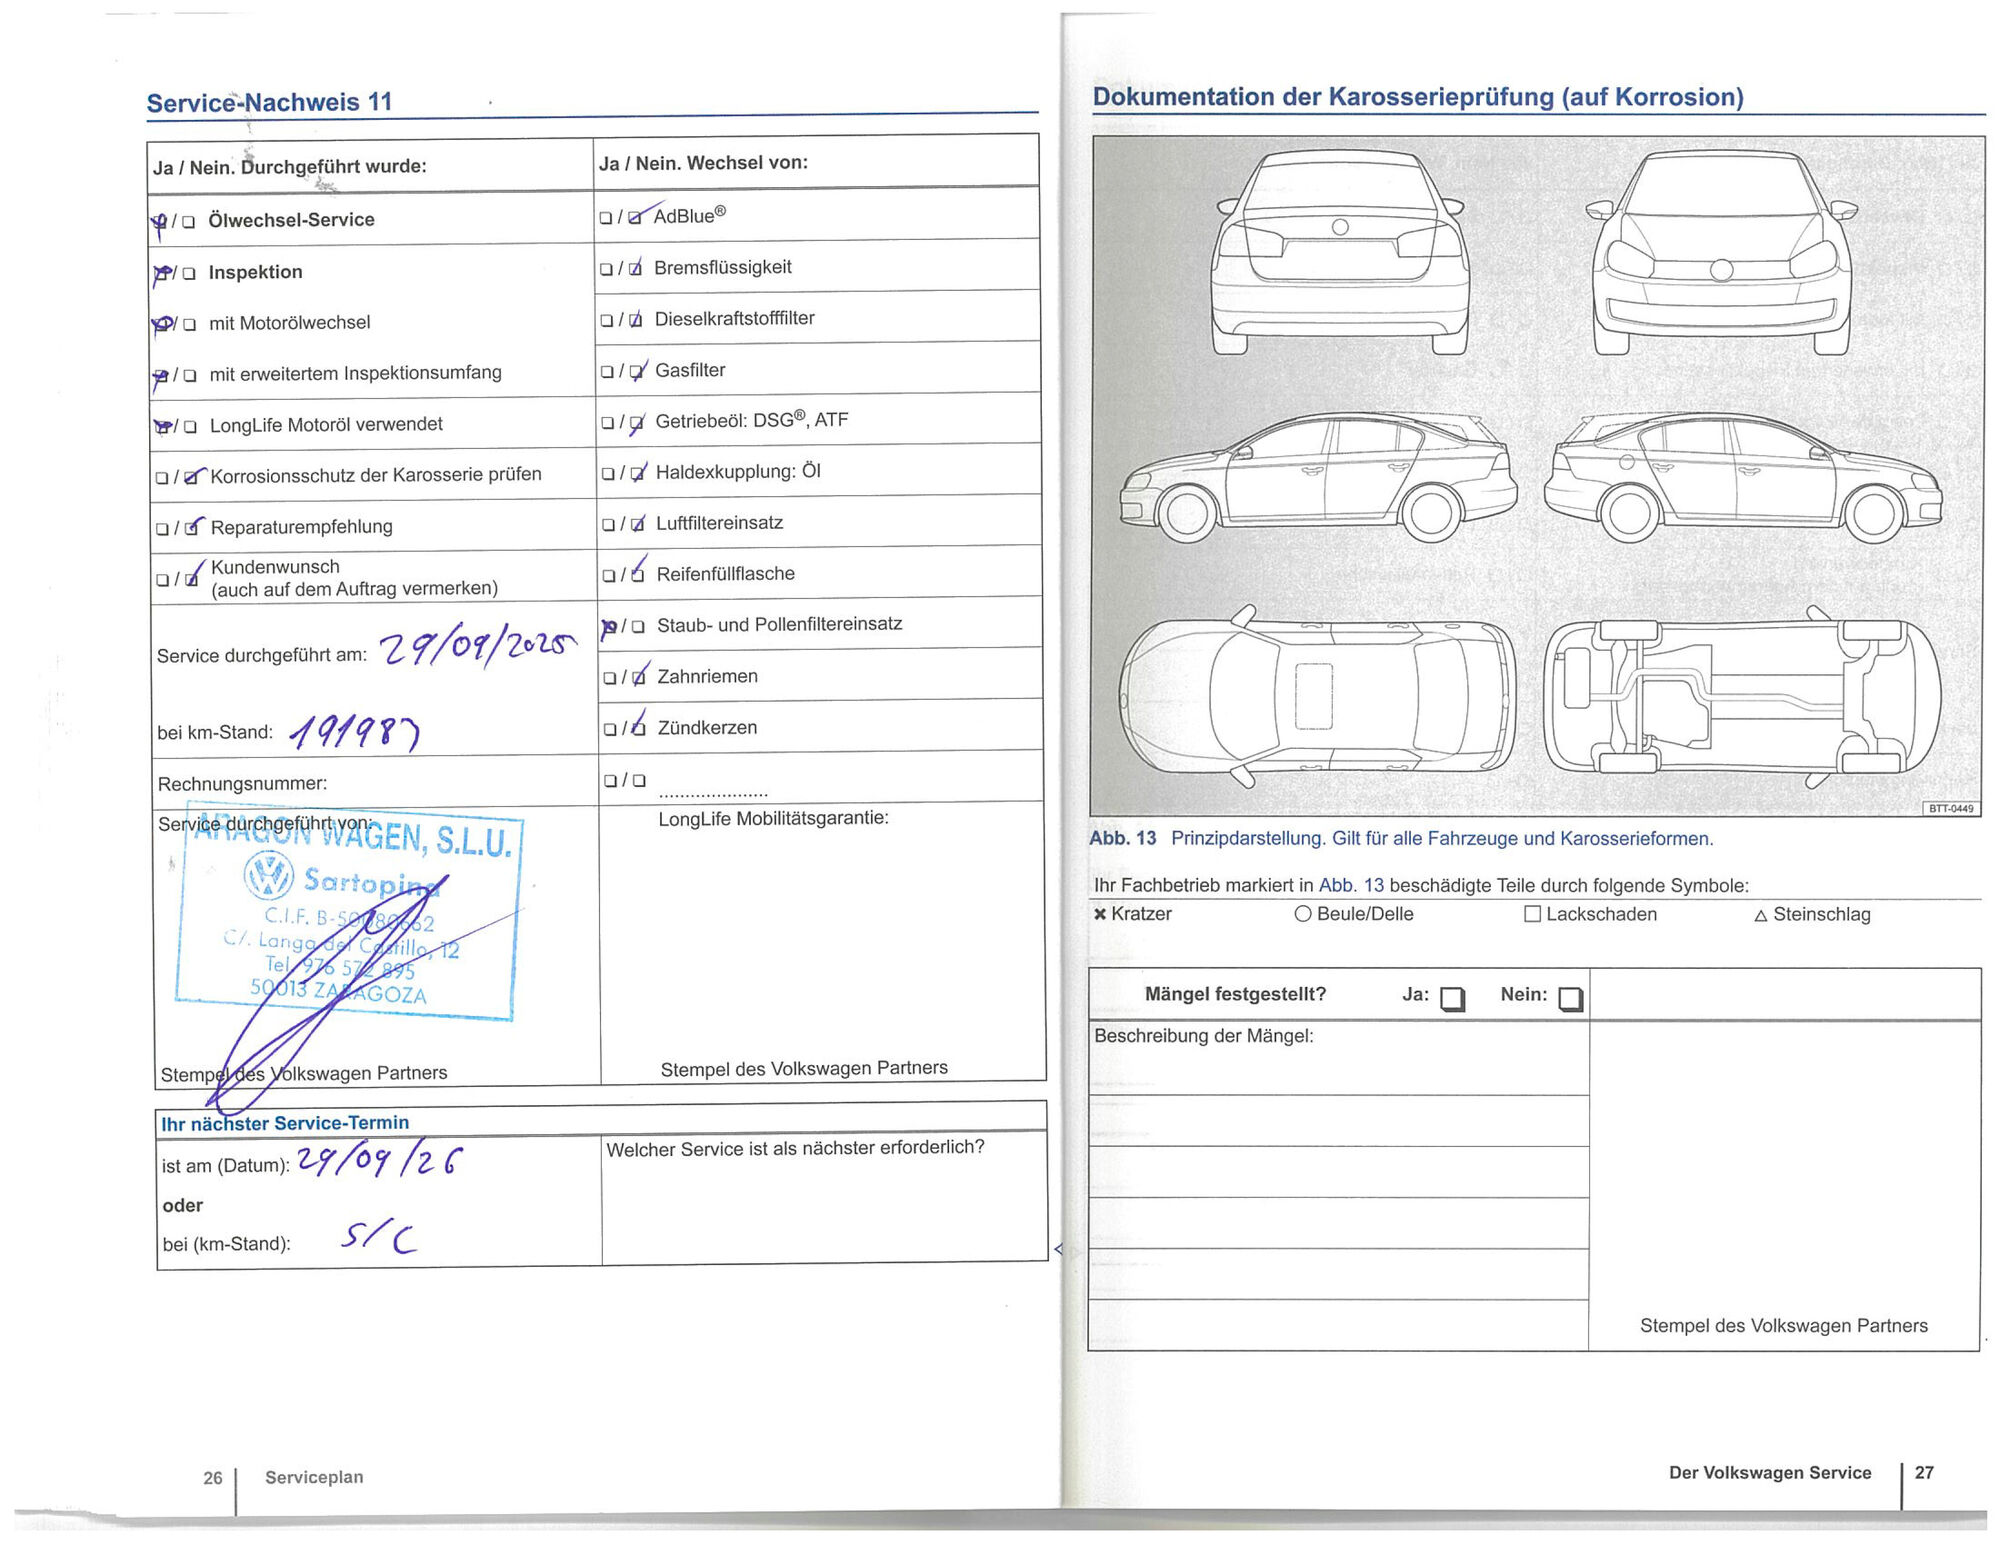The image size is (2000, 1545).
Task: Click the Beule/Delle circle symbol
Action: coord(1302,914)
